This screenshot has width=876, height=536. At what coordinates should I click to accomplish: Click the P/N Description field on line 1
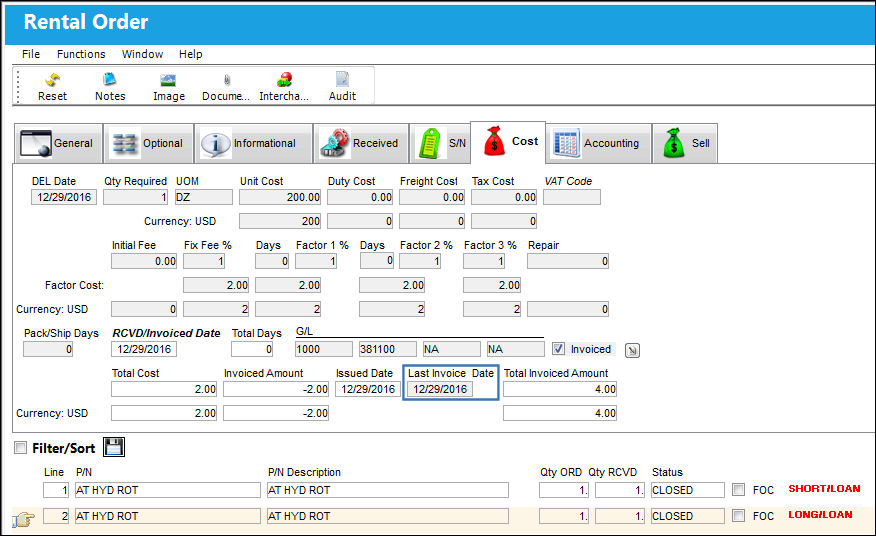pos(388,490)
